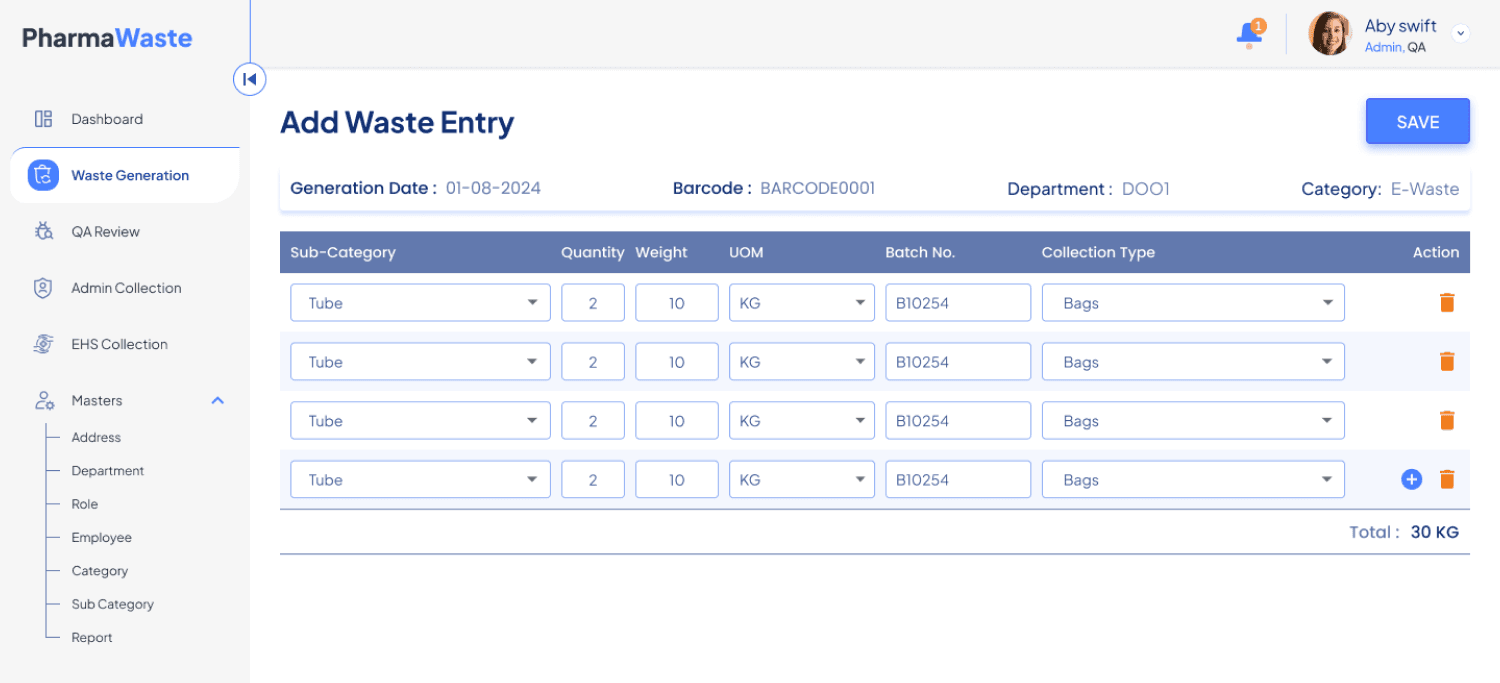Open Dashboard from the sidebar
1500x683 pixels.
107,119
